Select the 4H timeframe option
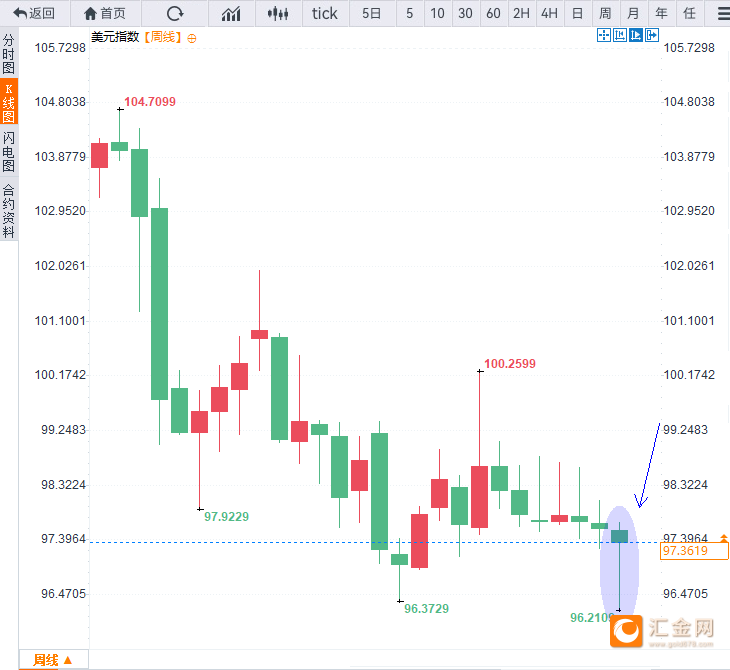 (x=549, y=14)
